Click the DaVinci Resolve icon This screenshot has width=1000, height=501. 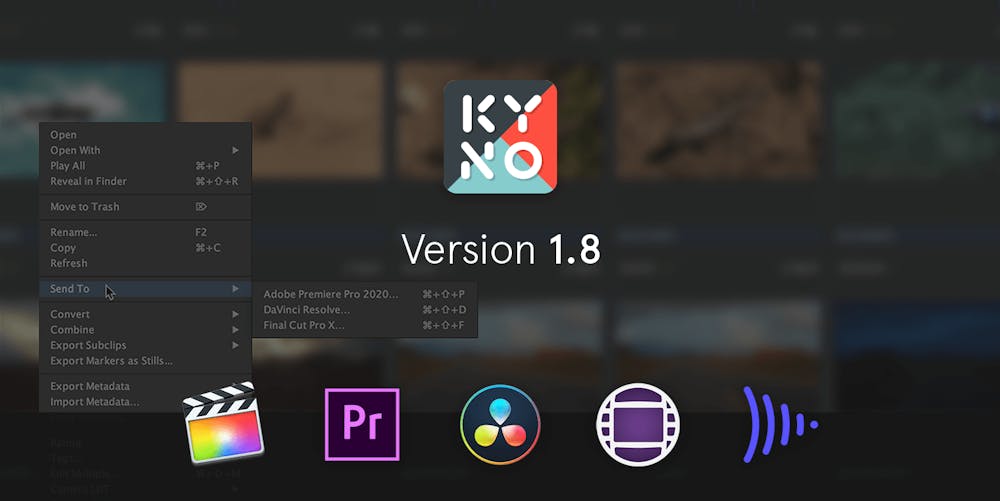tap(500, 424)
